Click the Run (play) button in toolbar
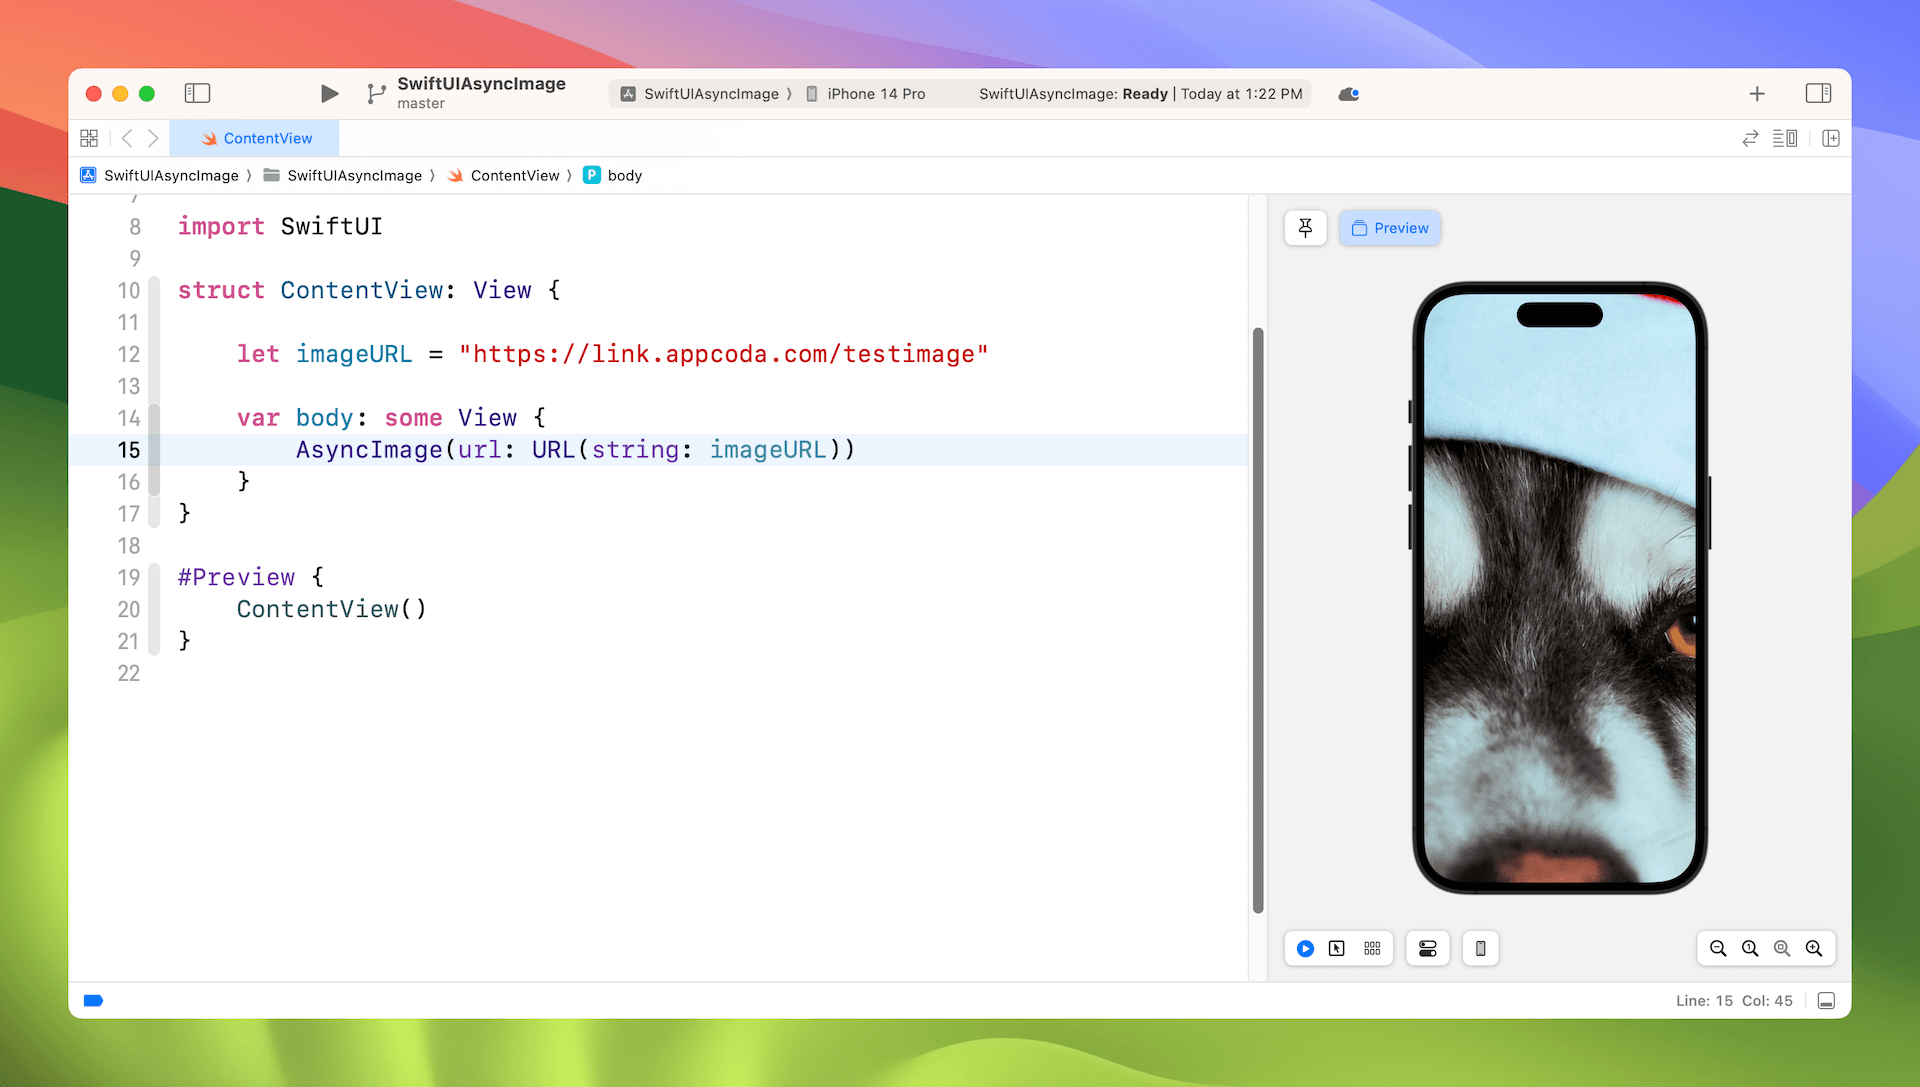The image size is (1920, 1087). (329, 94)
